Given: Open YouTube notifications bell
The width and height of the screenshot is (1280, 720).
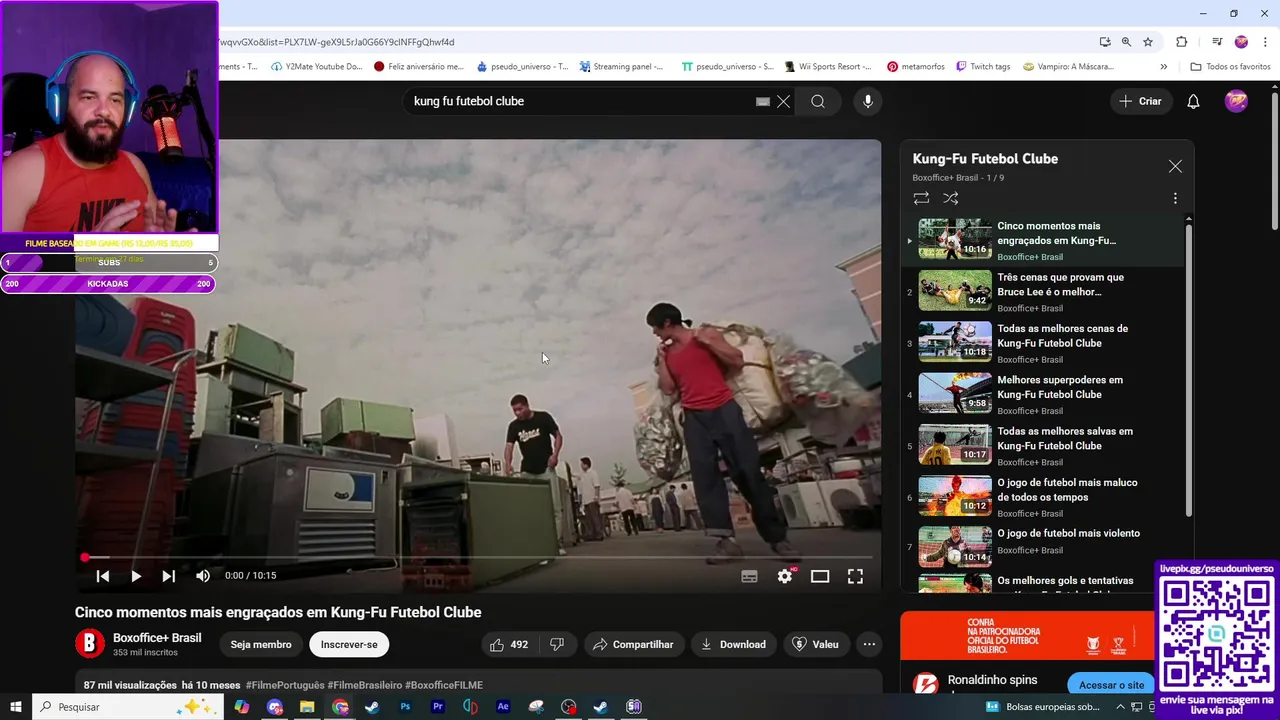Looking at the screenshot, I should click(x=1193, y=101).
